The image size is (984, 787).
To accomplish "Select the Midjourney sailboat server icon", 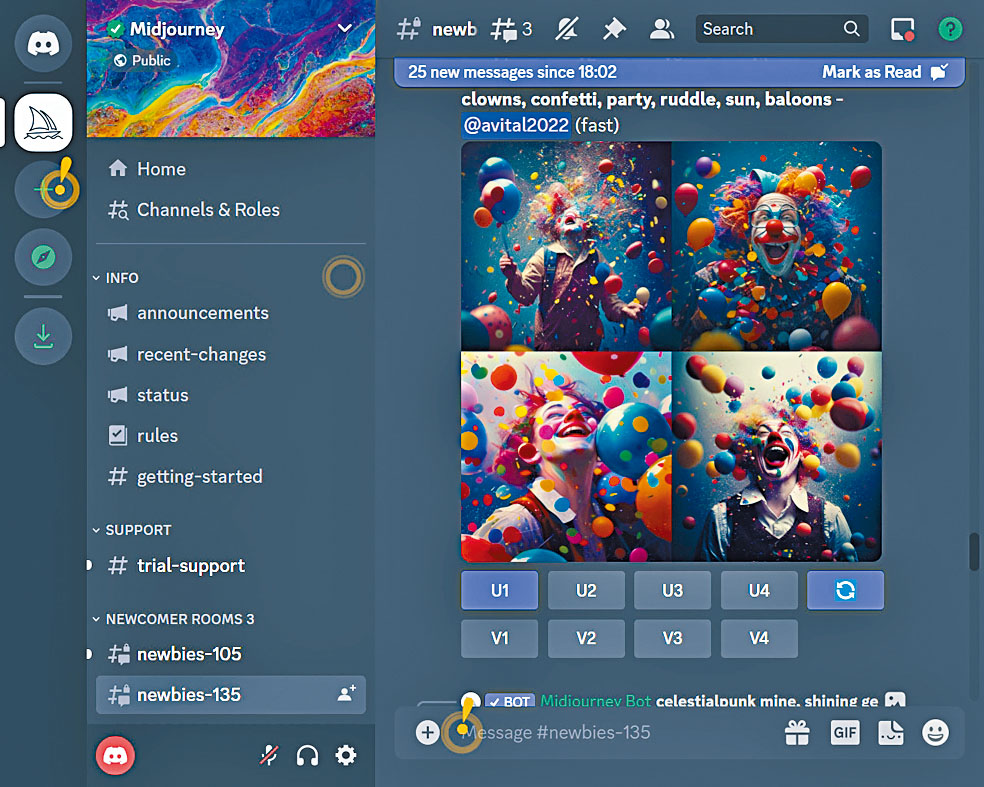I will click(x=43, y=122).
